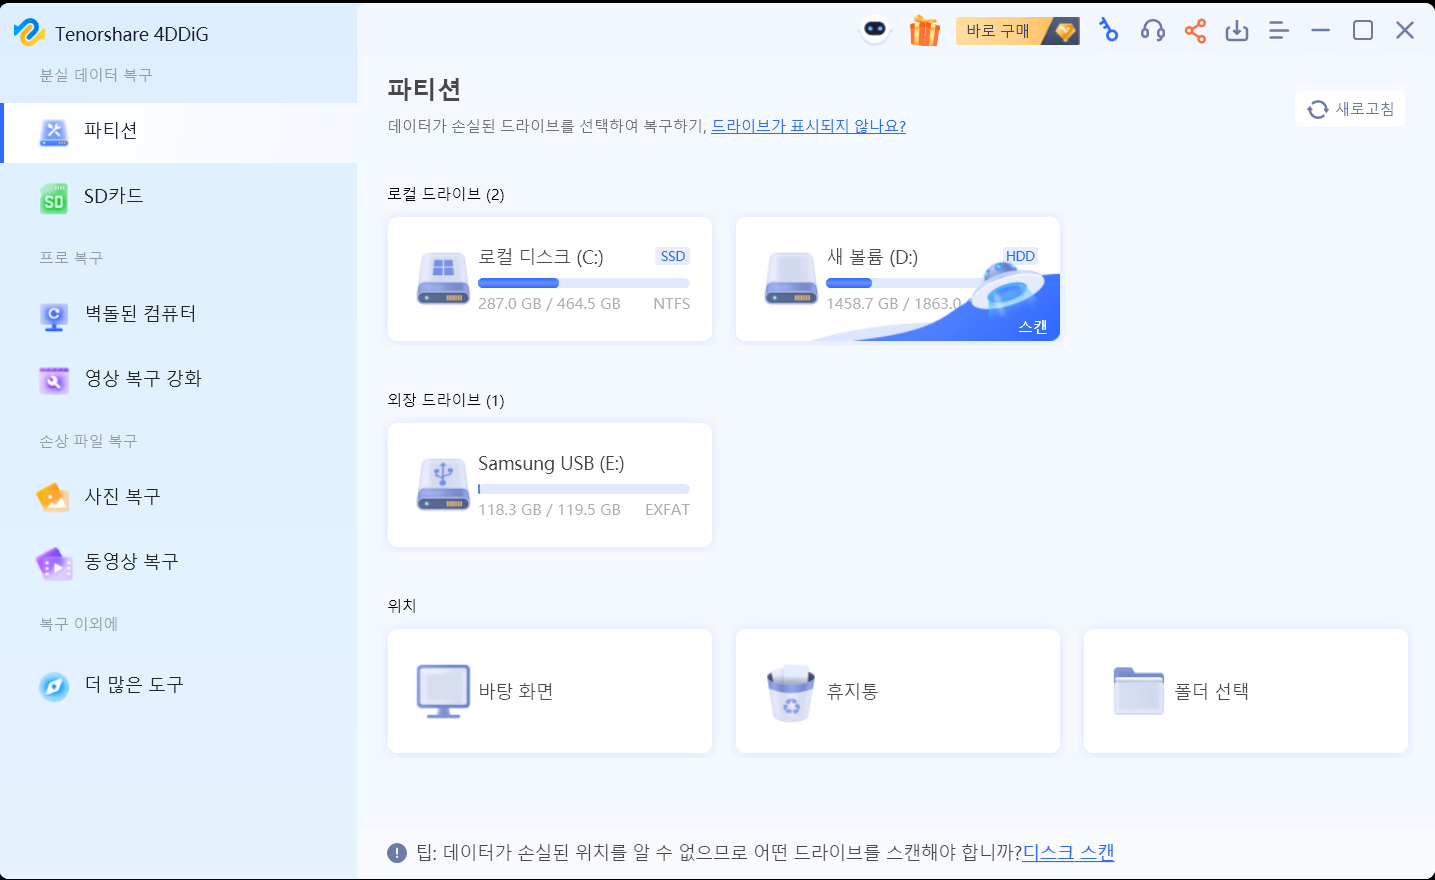Click the D: drive usage bar
This screenshot has width=1435, height=880.
point(900,283)
